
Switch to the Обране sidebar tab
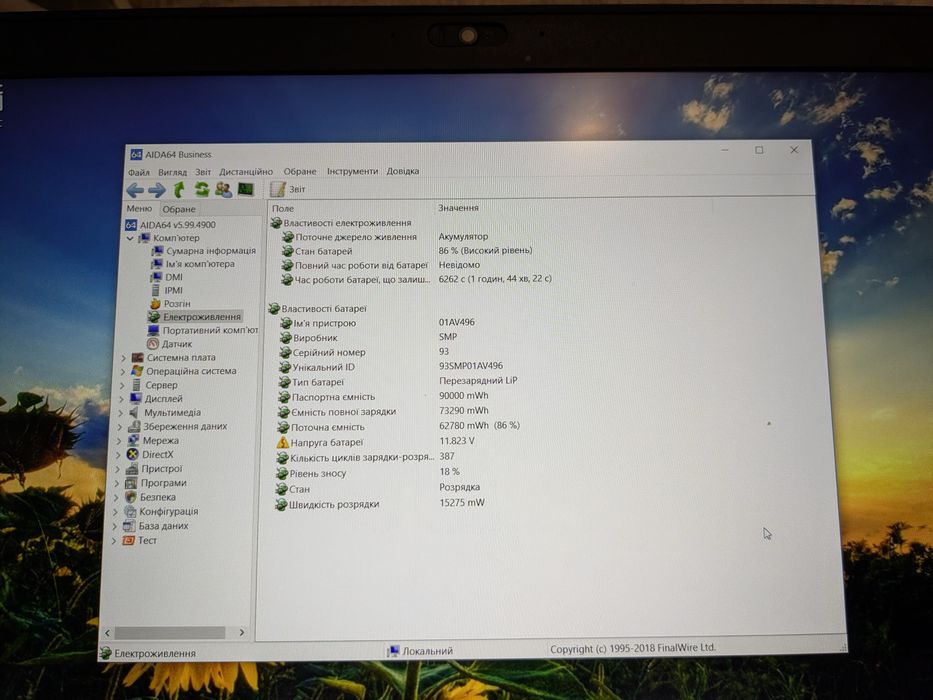(179, 209)
